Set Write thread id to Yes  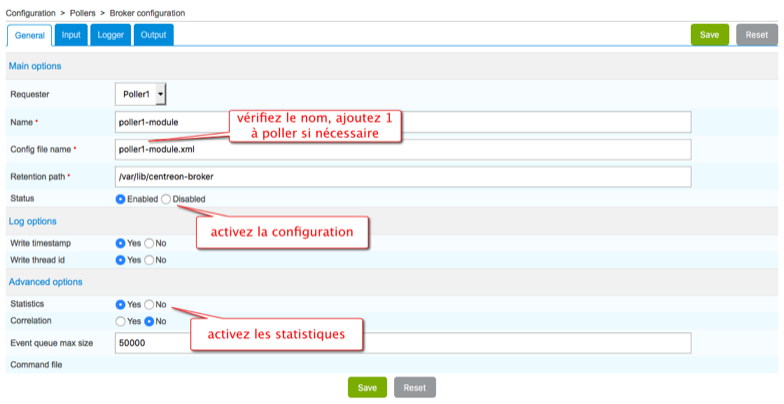[121, 260]
